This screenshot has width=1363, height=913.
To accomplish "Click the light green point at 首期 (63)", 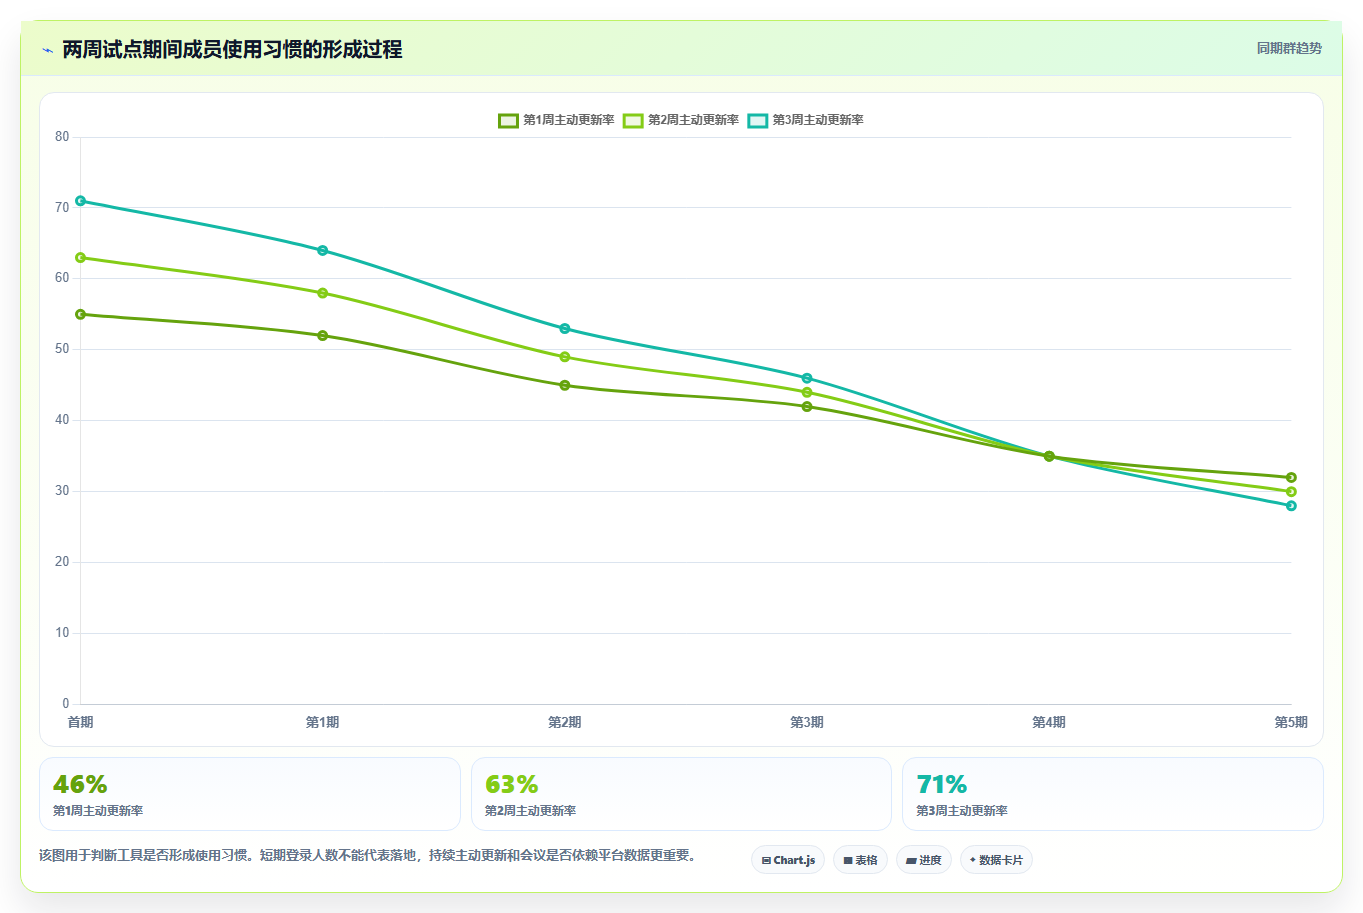I will click(81, 258).
